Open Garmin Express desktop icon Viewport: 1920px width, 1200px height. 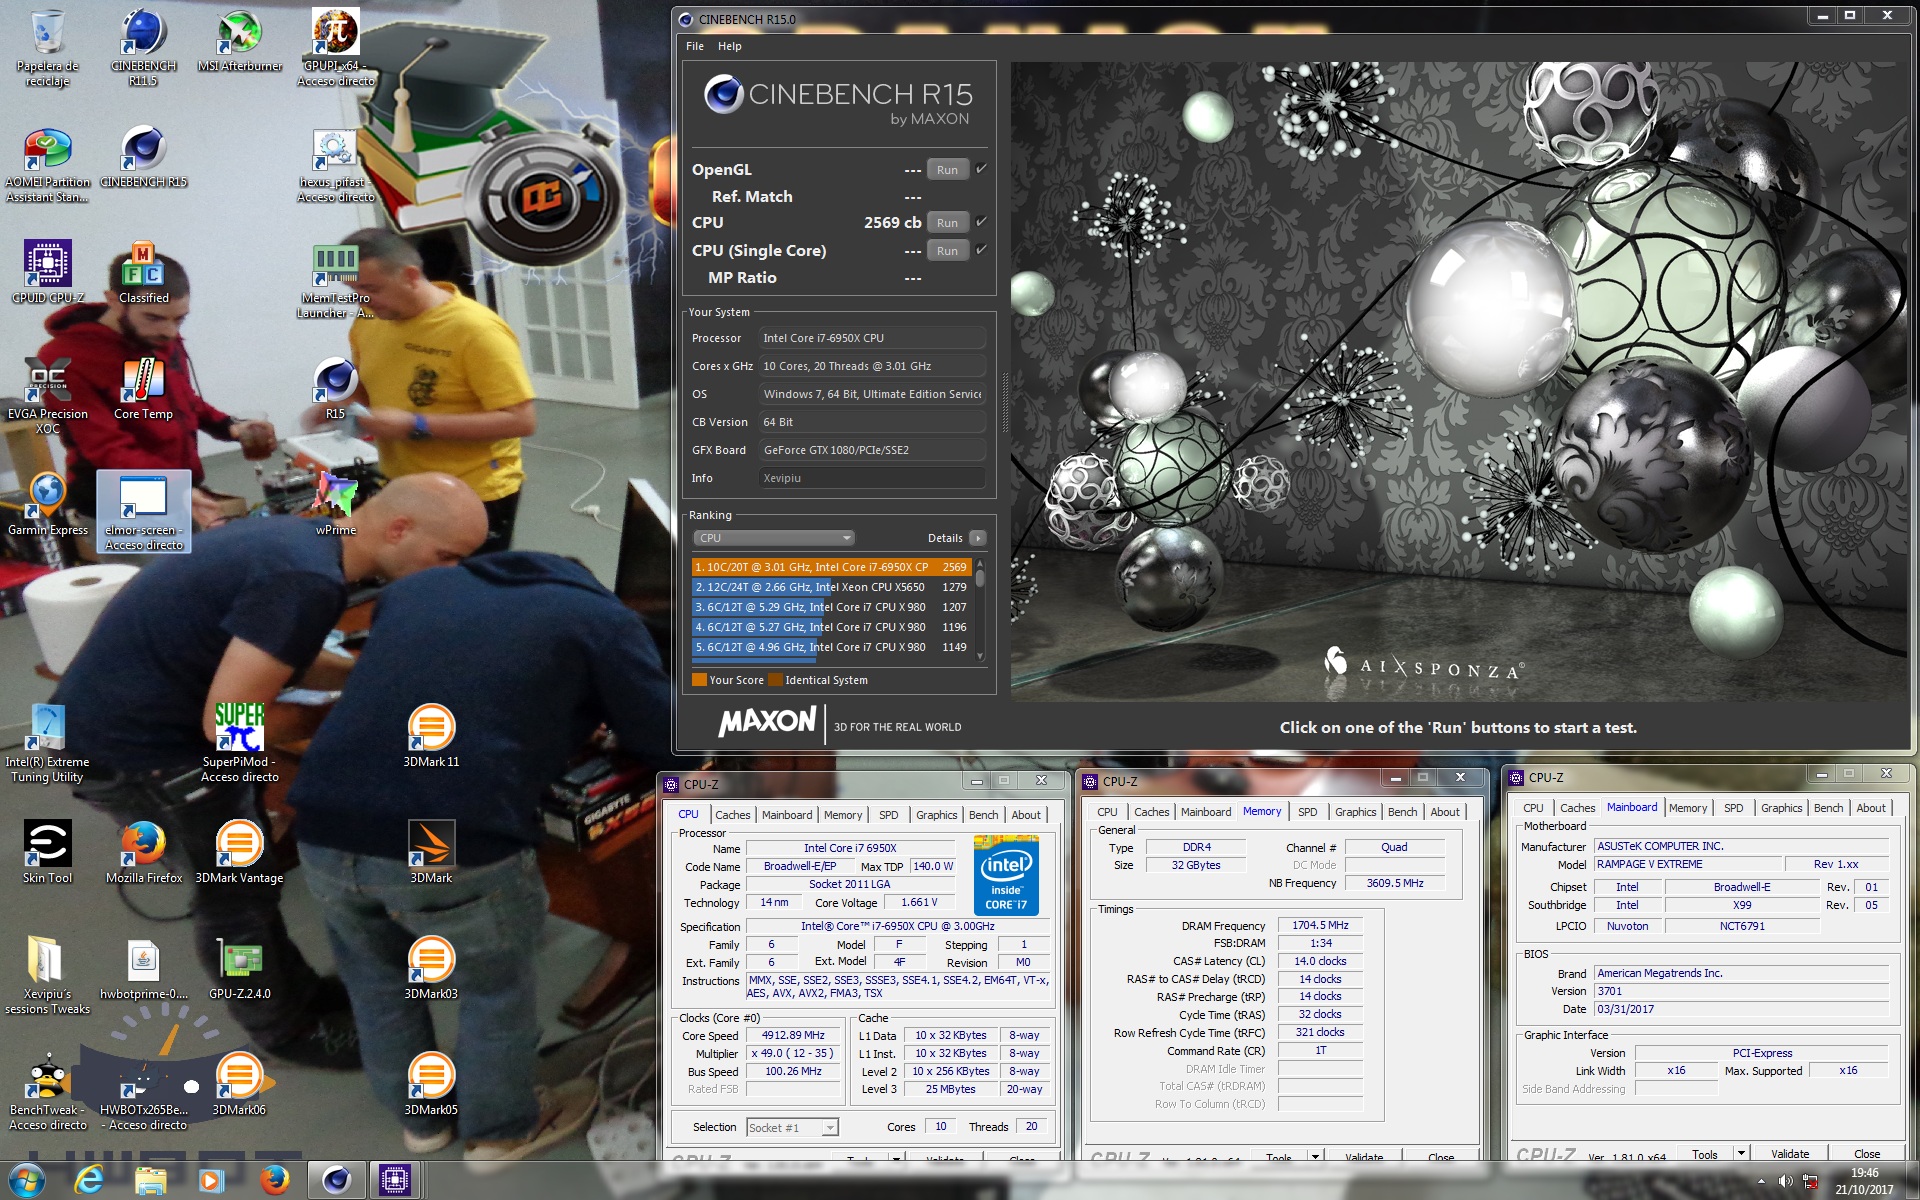coord(47,505)
